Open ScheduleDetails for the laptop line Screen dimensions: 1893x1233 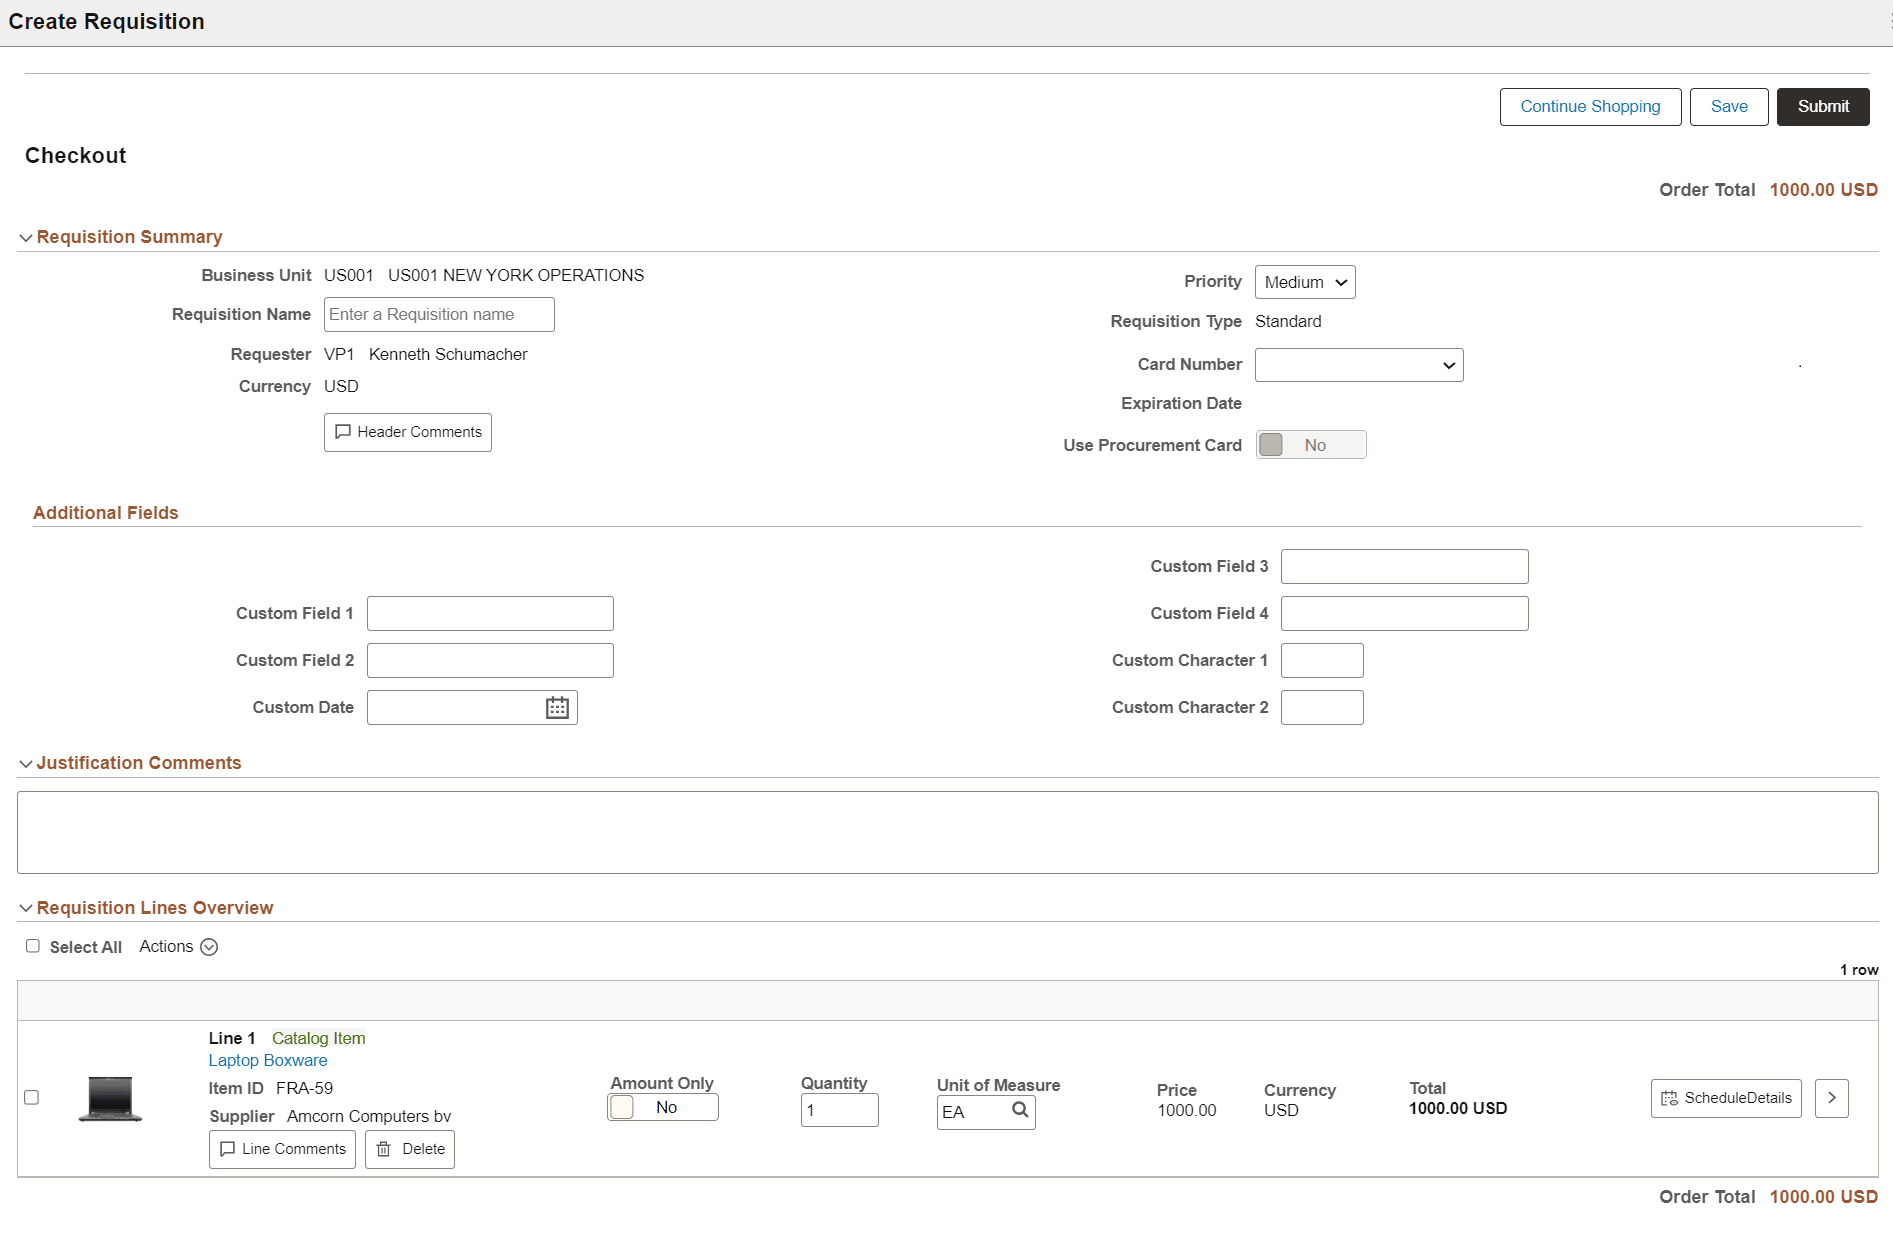point(1725,1098)
